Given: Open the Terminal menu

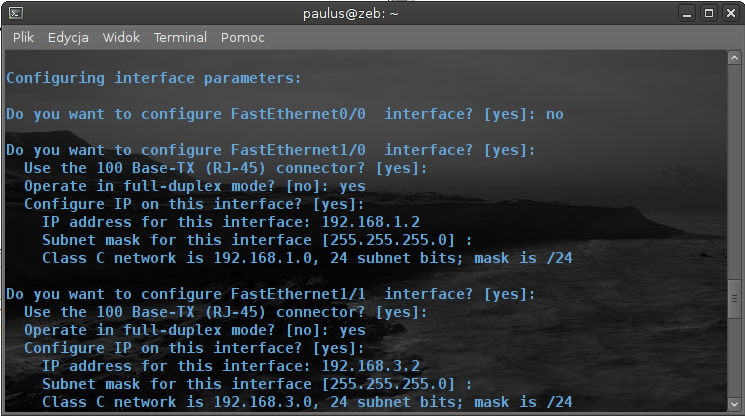Looking at the screenshot, I should [x=180, y=38].
